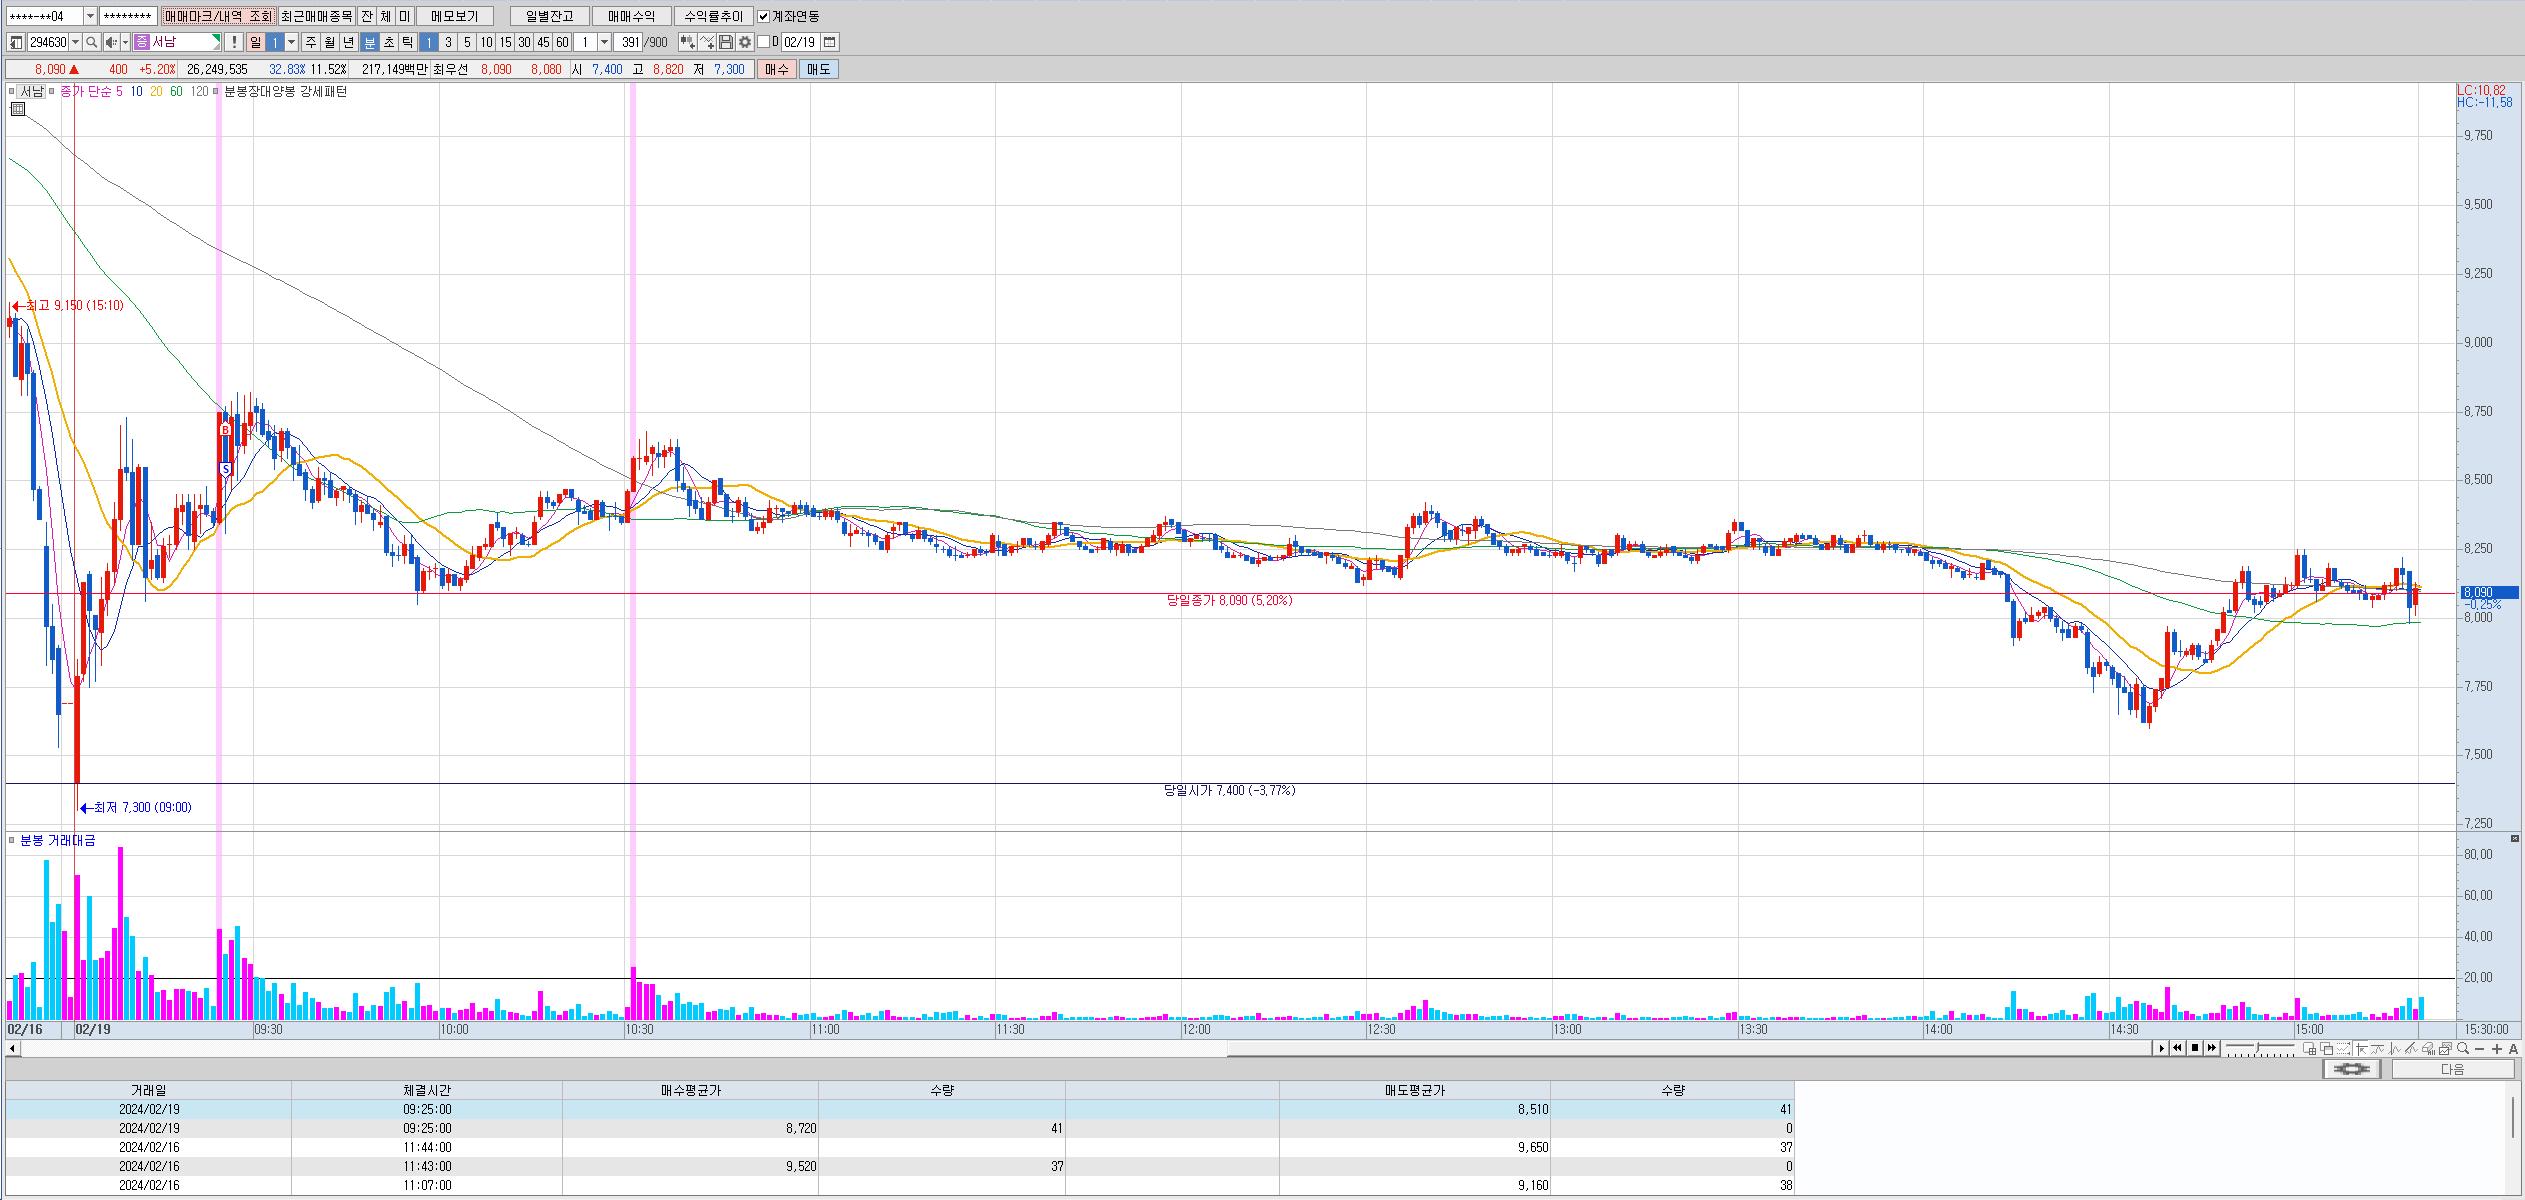Expand the account number dropdown
Image resolution: width=2525 pixels, height=1200 pixels.
[x=90, y=16]
